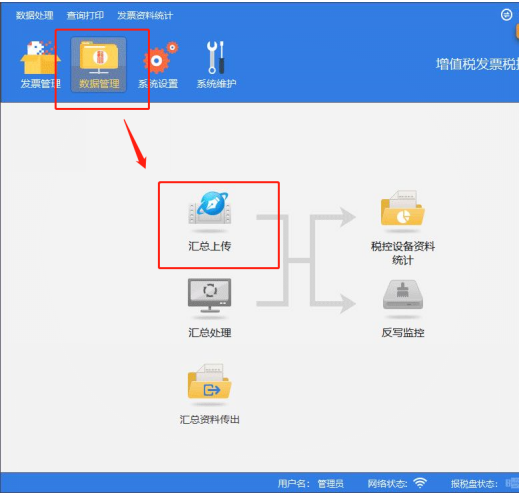Open 汇总资料传出 export folder icon
The image size is (520, 494).
tap(209, 381)
